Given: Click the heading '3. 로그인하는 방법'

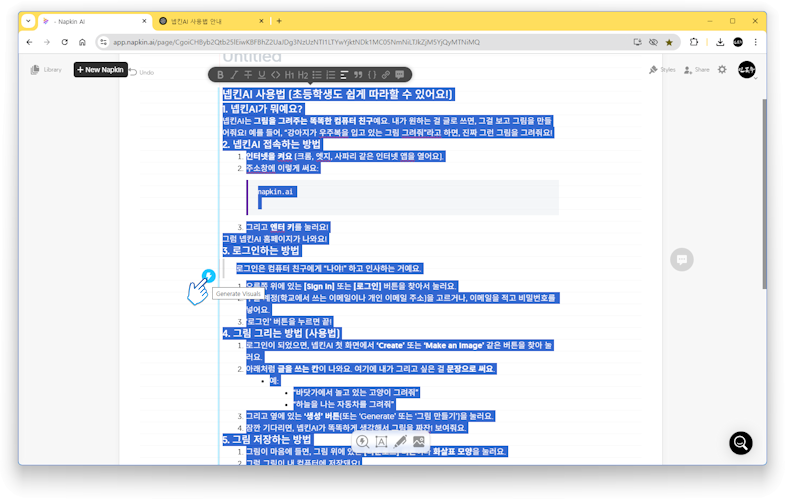Looking at the screenshot, I should coord(261,250).
